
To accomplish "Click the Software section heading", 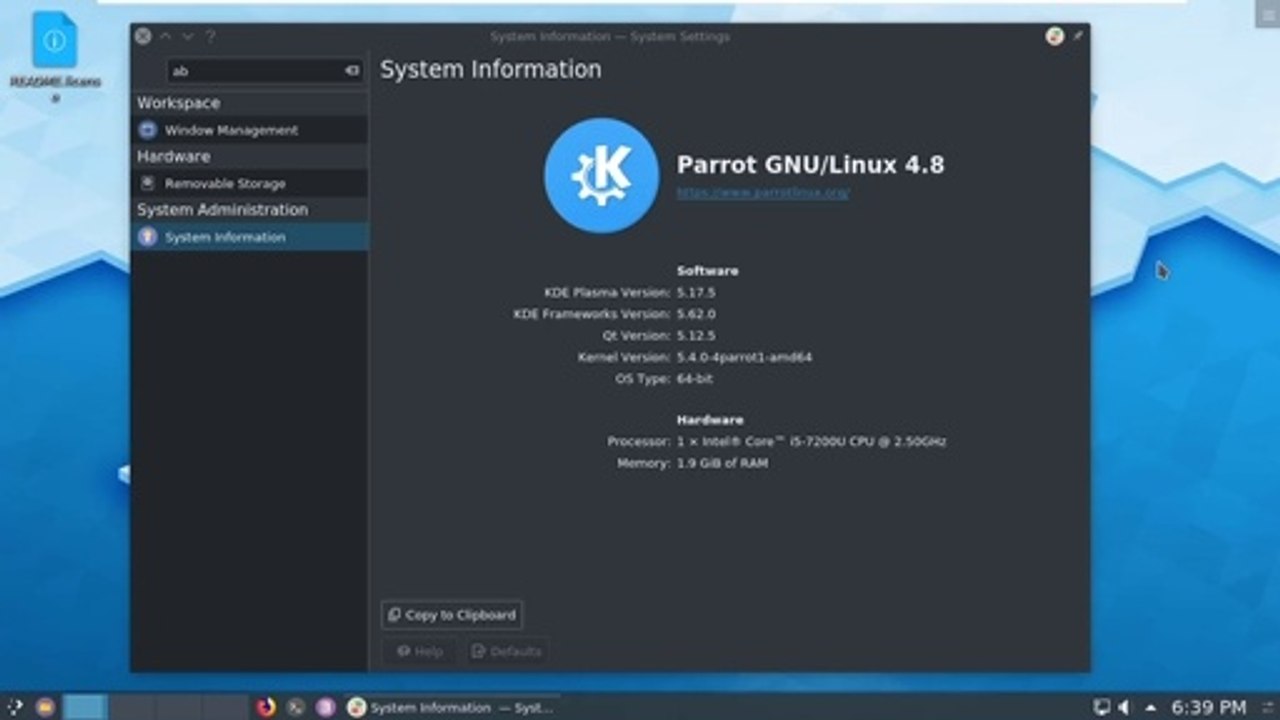I will tap(707, 271).
